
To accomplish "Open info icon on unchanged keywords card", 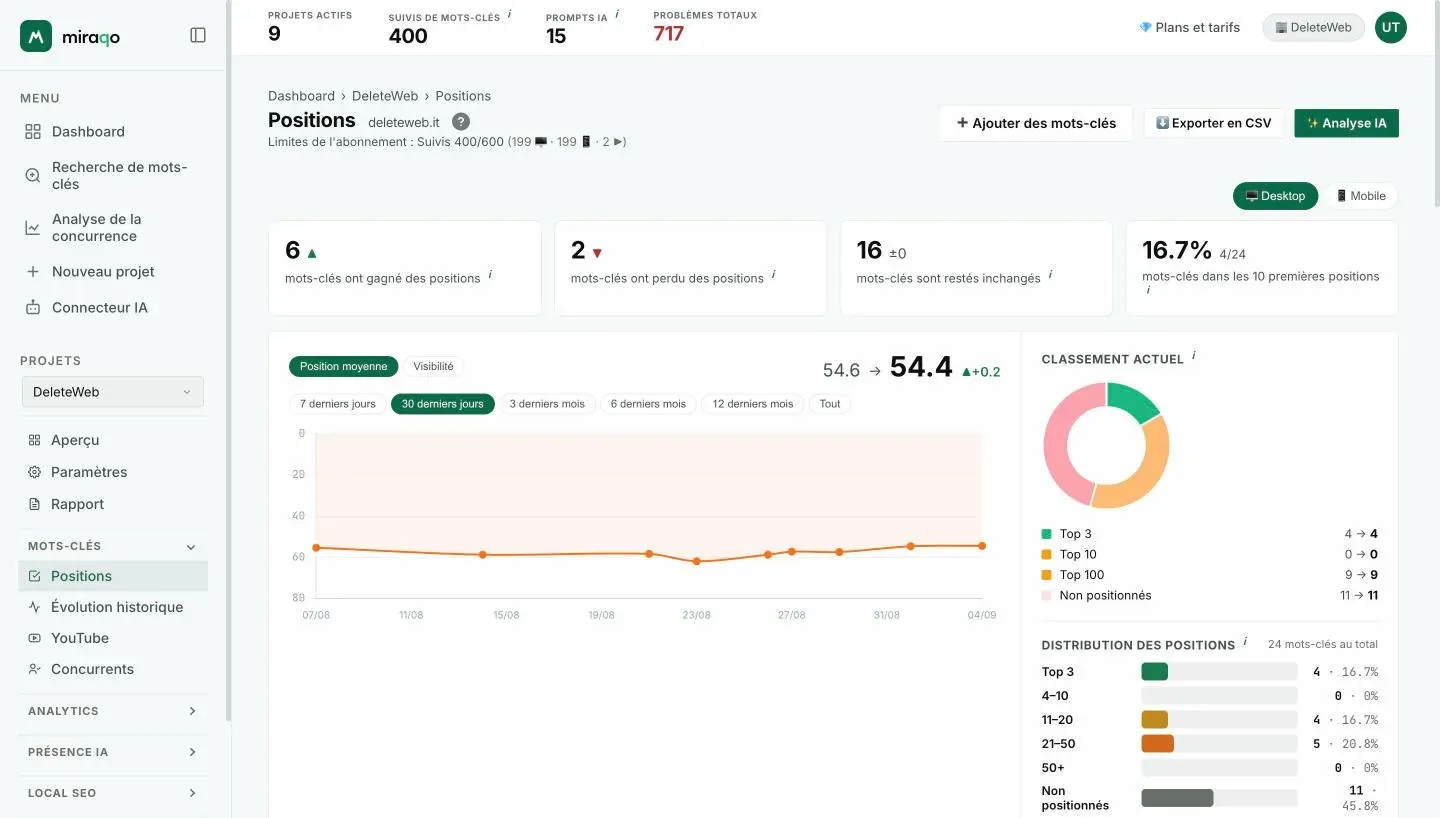I will coord(1050,275).
